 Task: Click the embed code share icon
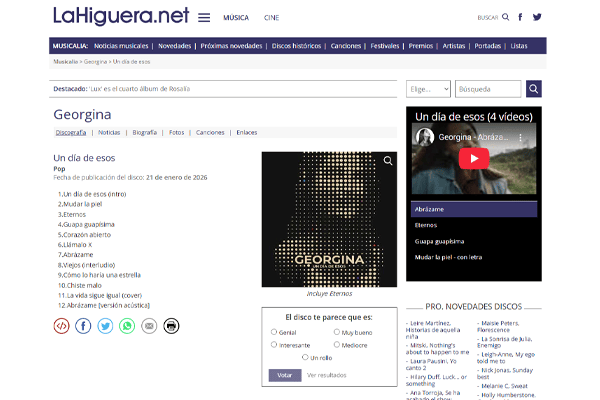coord(61,325)
